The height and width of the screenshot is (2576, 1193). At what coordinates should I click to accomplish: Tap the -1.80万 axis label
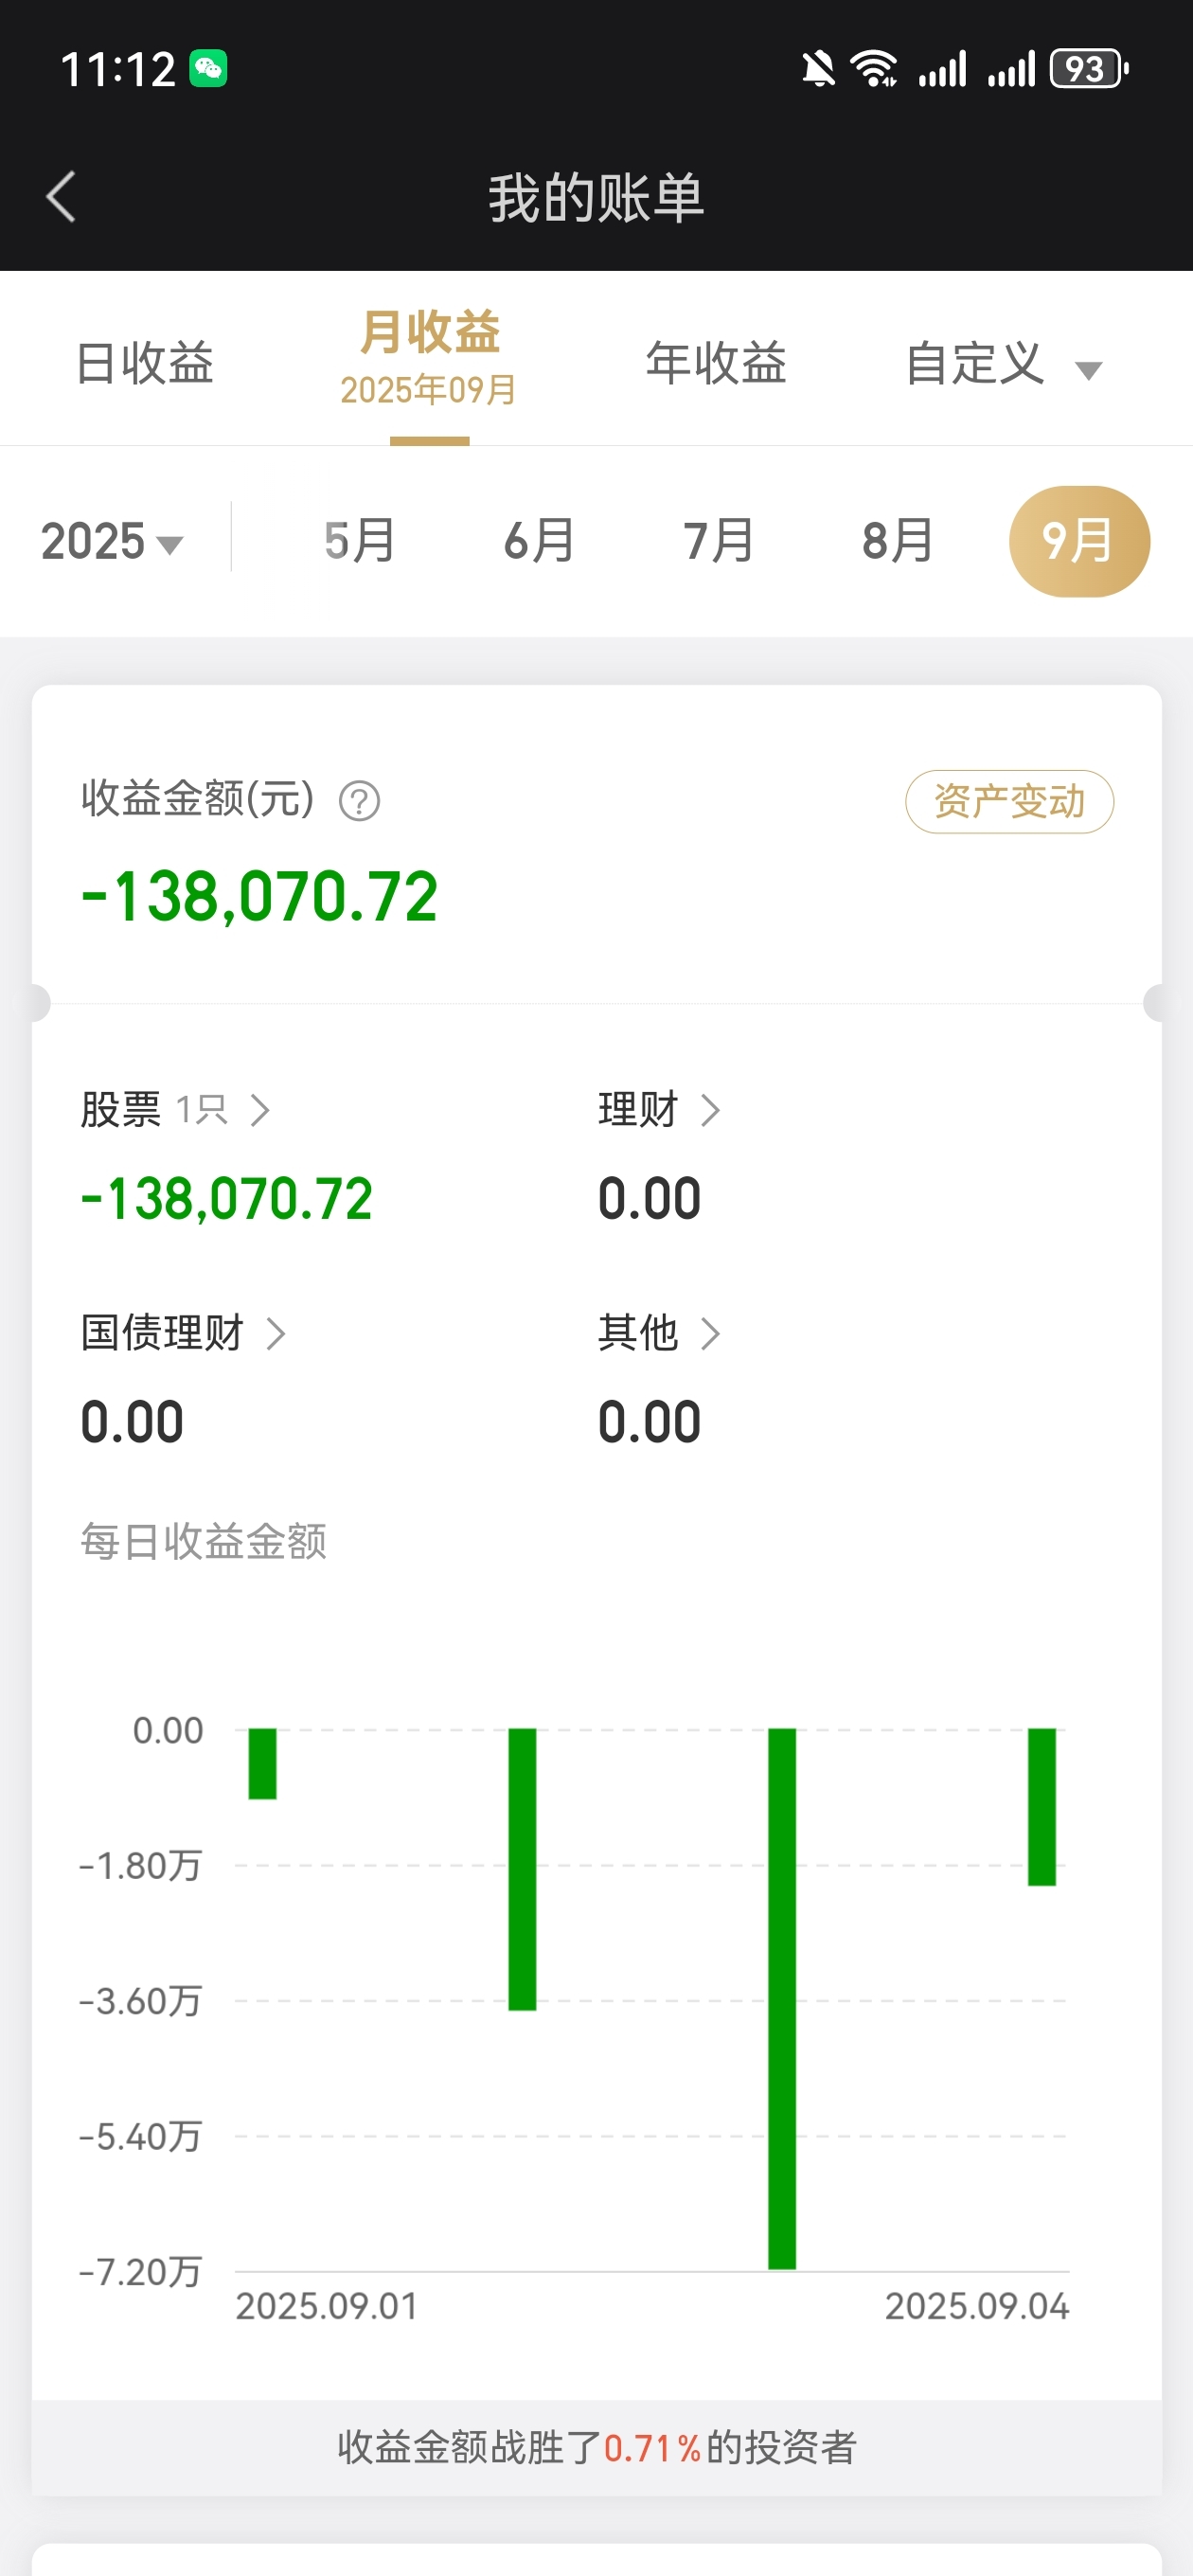[141, 1865]
